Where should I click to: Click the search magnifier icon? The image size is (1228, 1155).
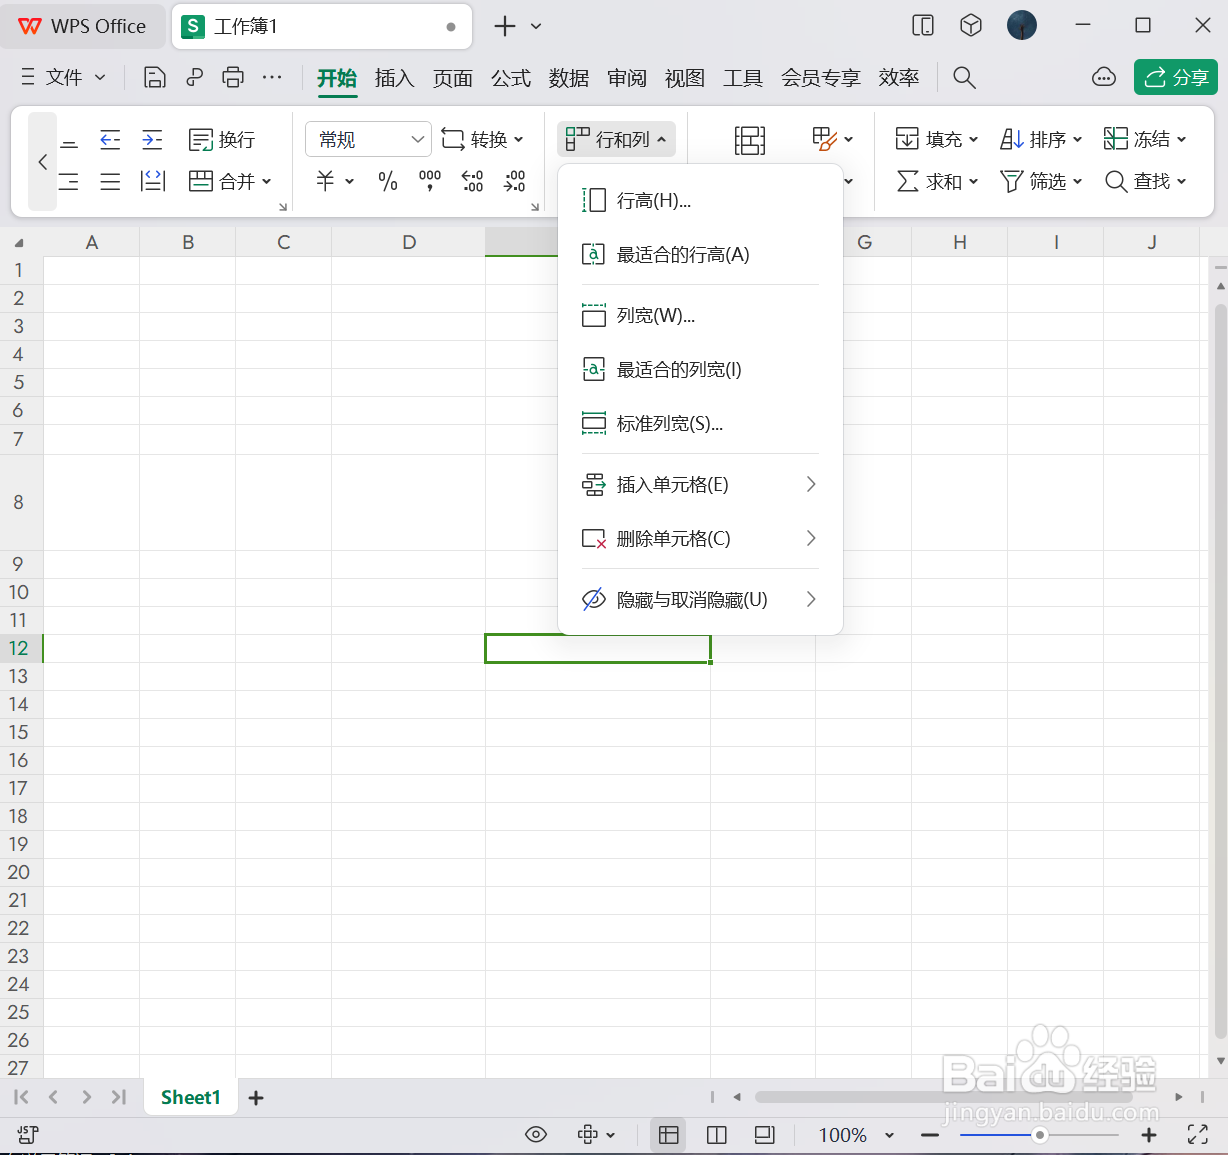tap(964, 77)
